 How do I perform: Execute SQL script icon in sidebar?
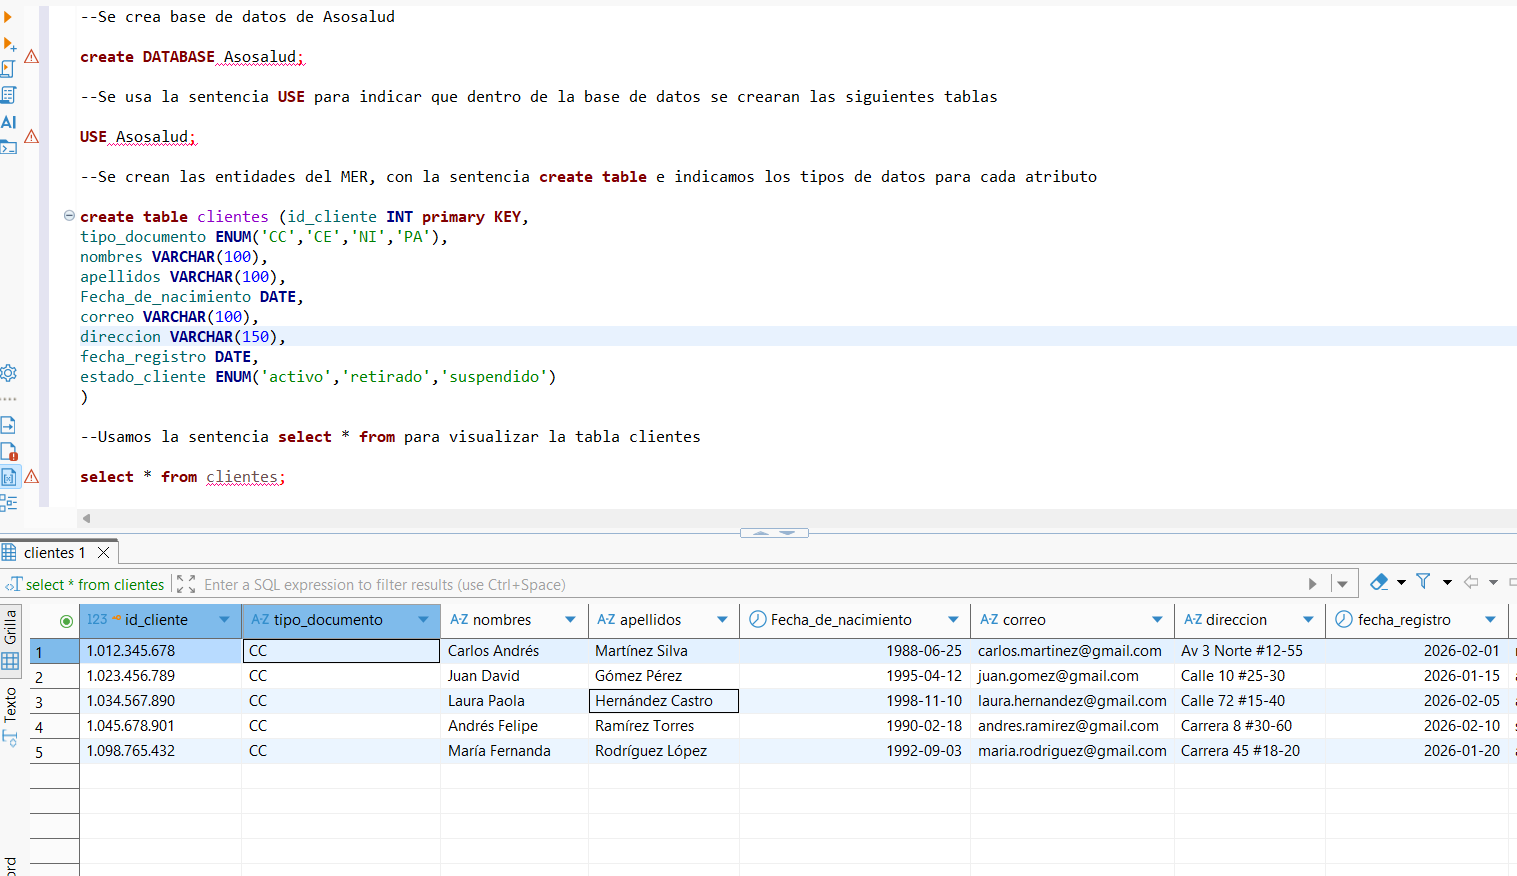click(x=8, y=69)
